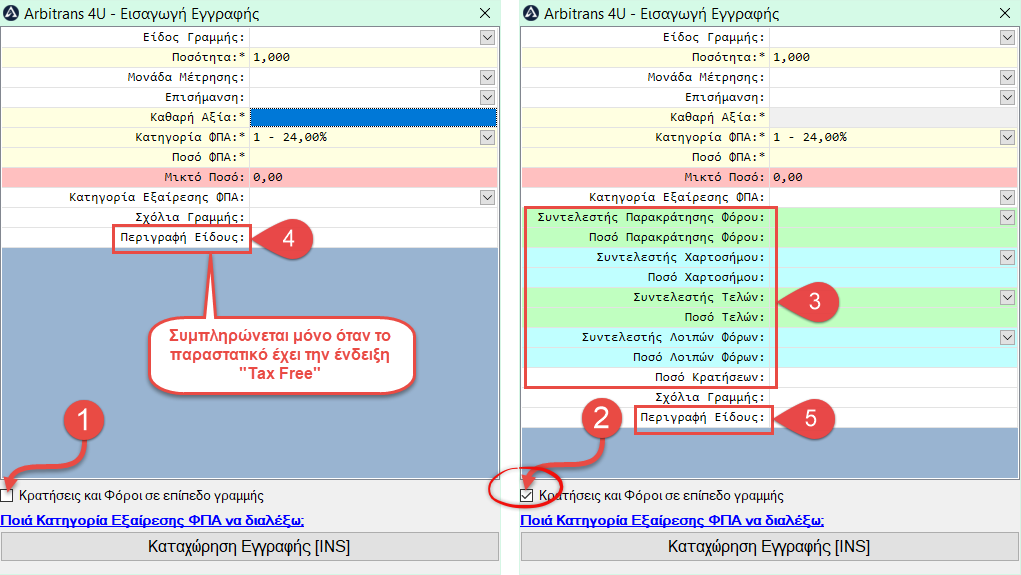Viewport: 1021px width, 575px height.
Task: Open Κατηγορία Εξαίρεσης ΦΠΑ dropdown in left window
Action: [487, 197]
